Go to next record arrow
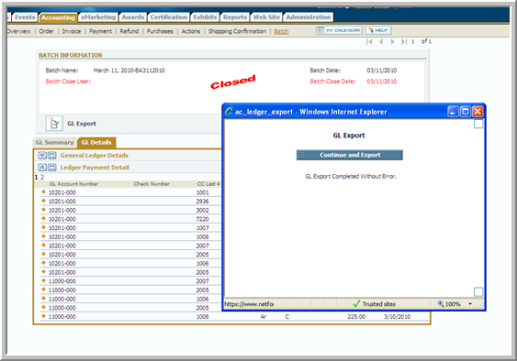 point(392,42)
